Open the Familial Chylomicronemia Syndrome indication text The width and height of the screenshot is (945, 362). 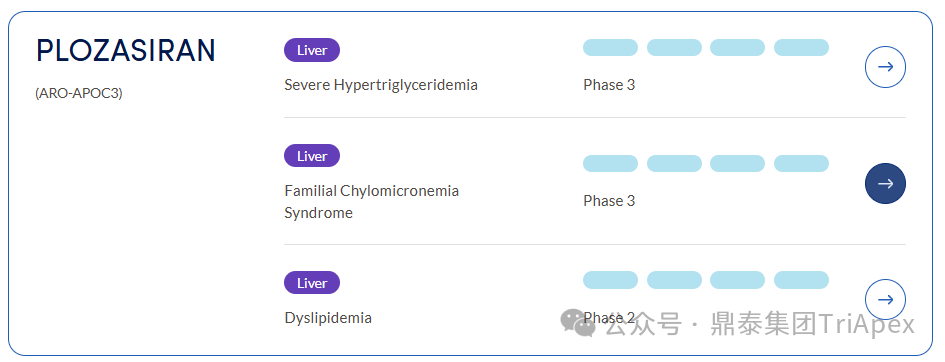click(x=372, y=202)
